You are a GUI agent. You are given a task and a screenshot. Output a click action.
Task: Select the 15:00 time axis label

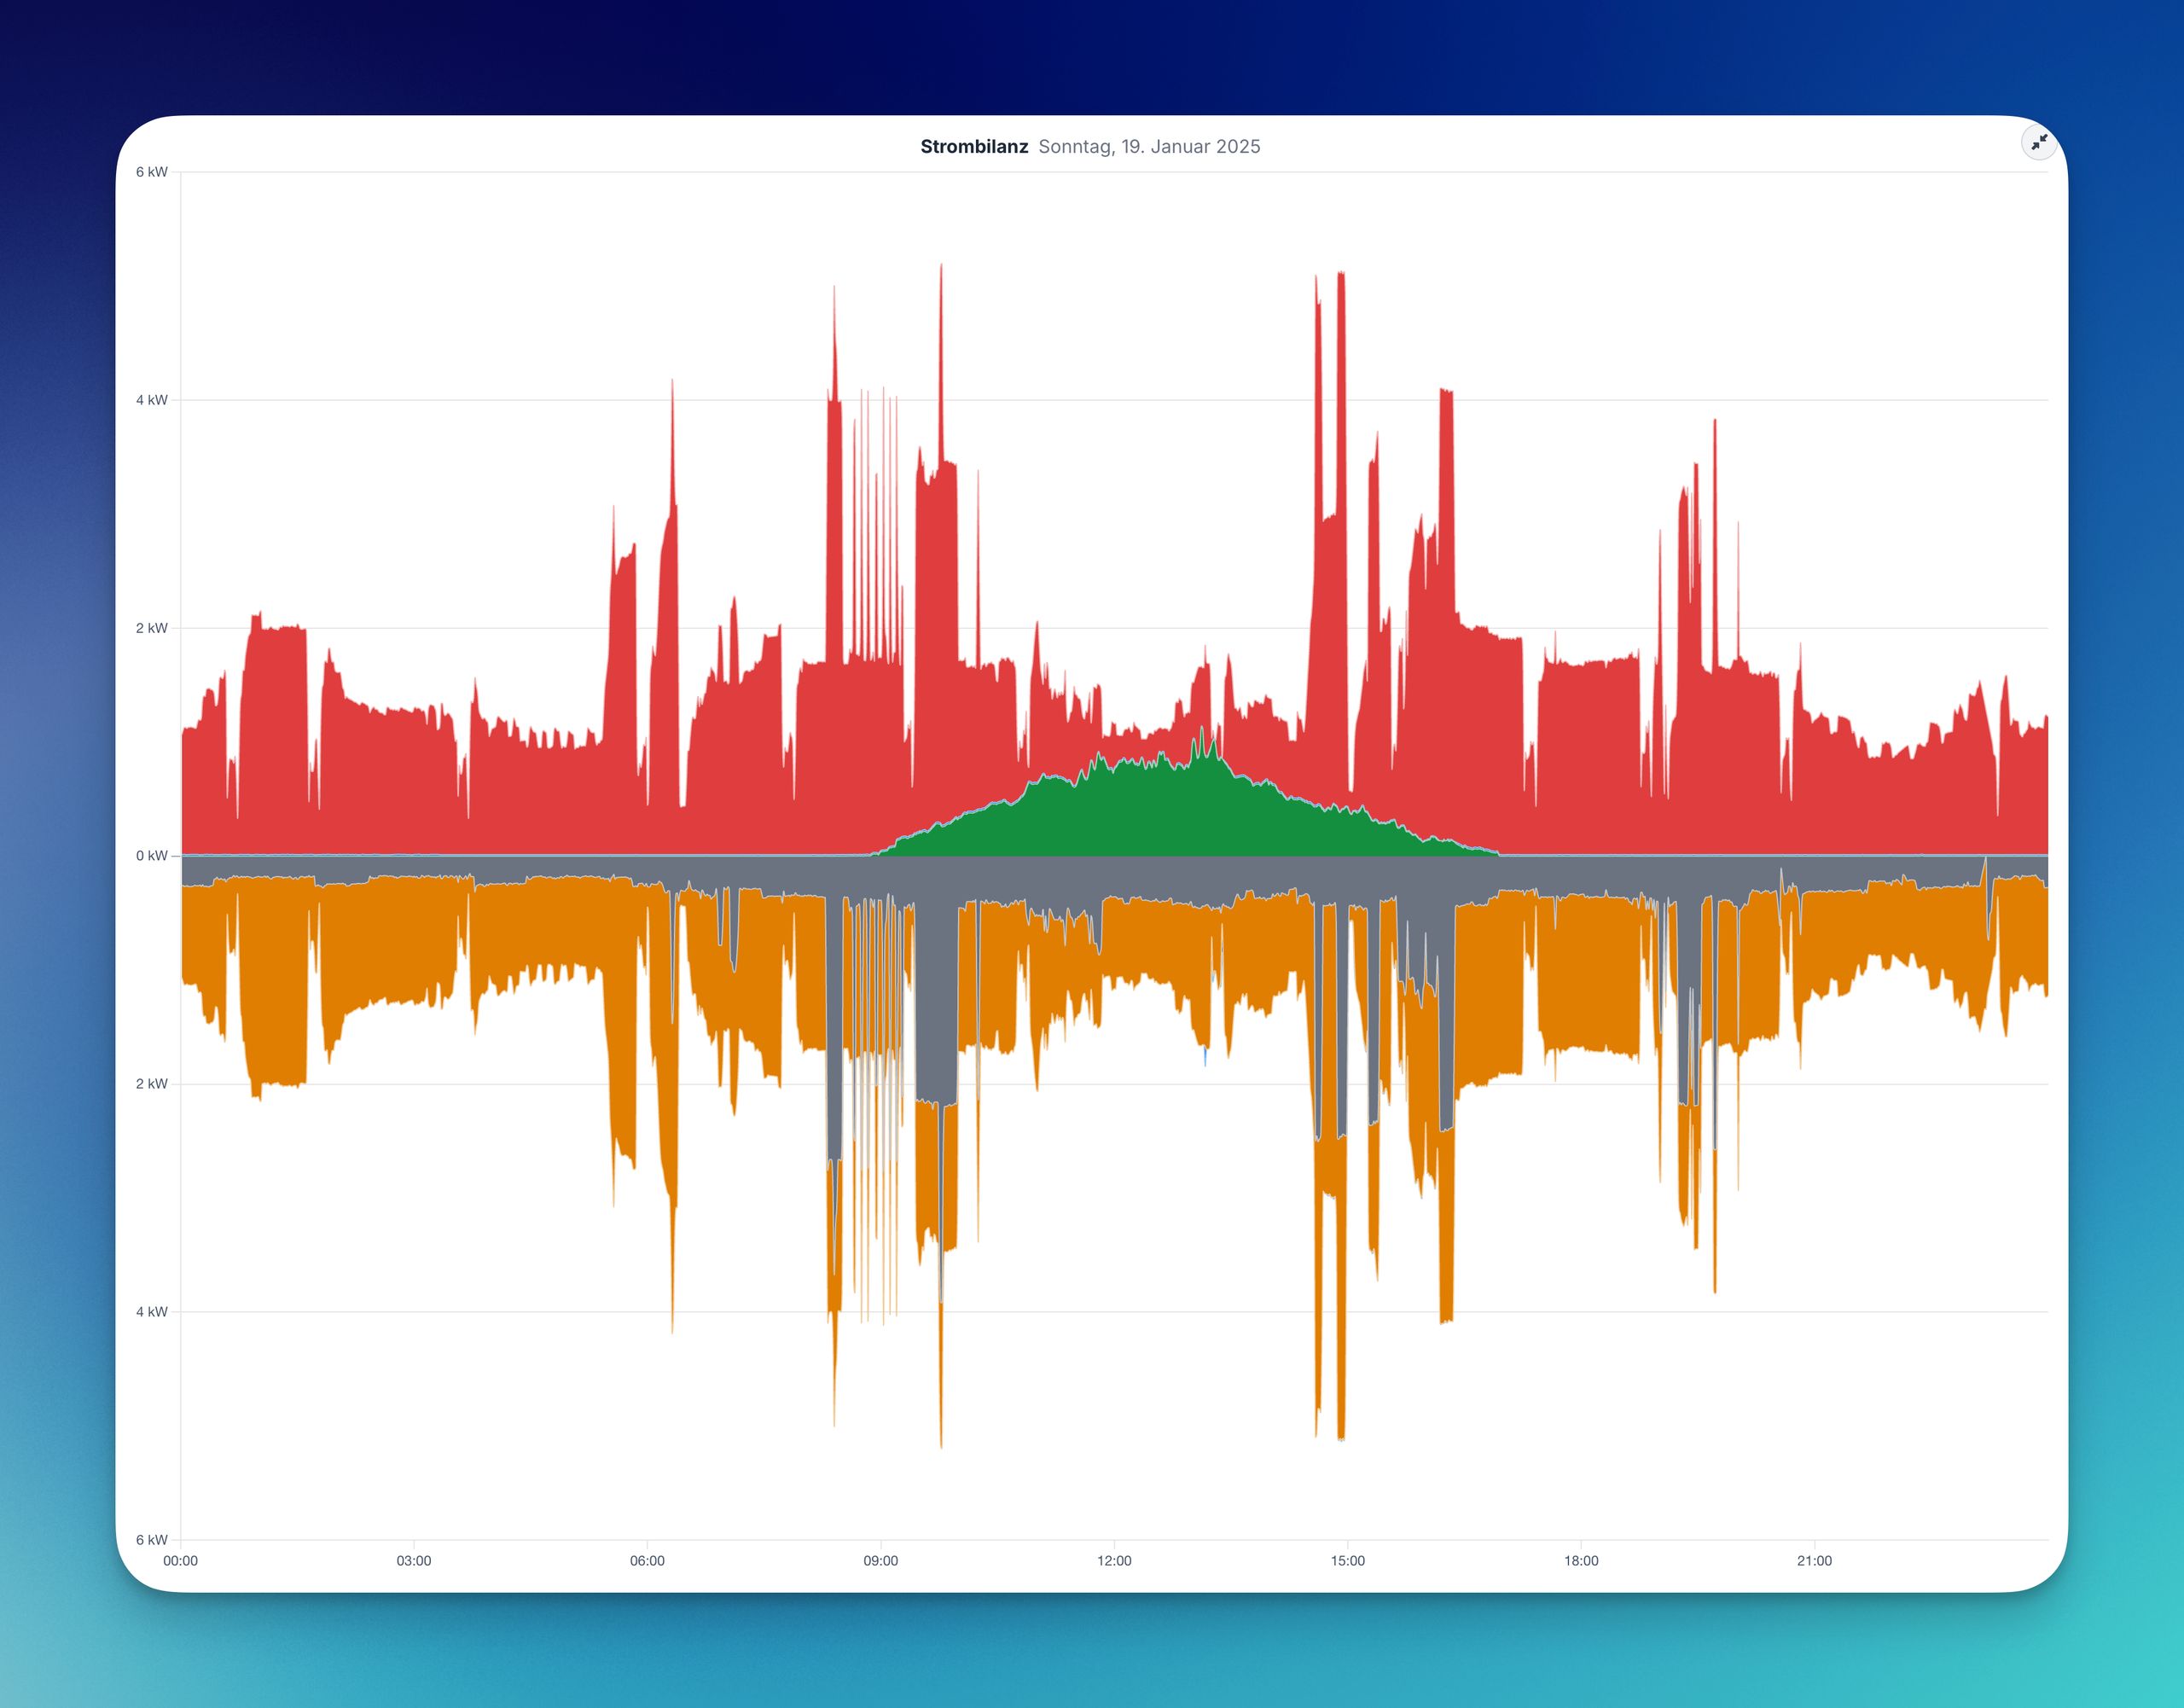pos(1347,1561)
